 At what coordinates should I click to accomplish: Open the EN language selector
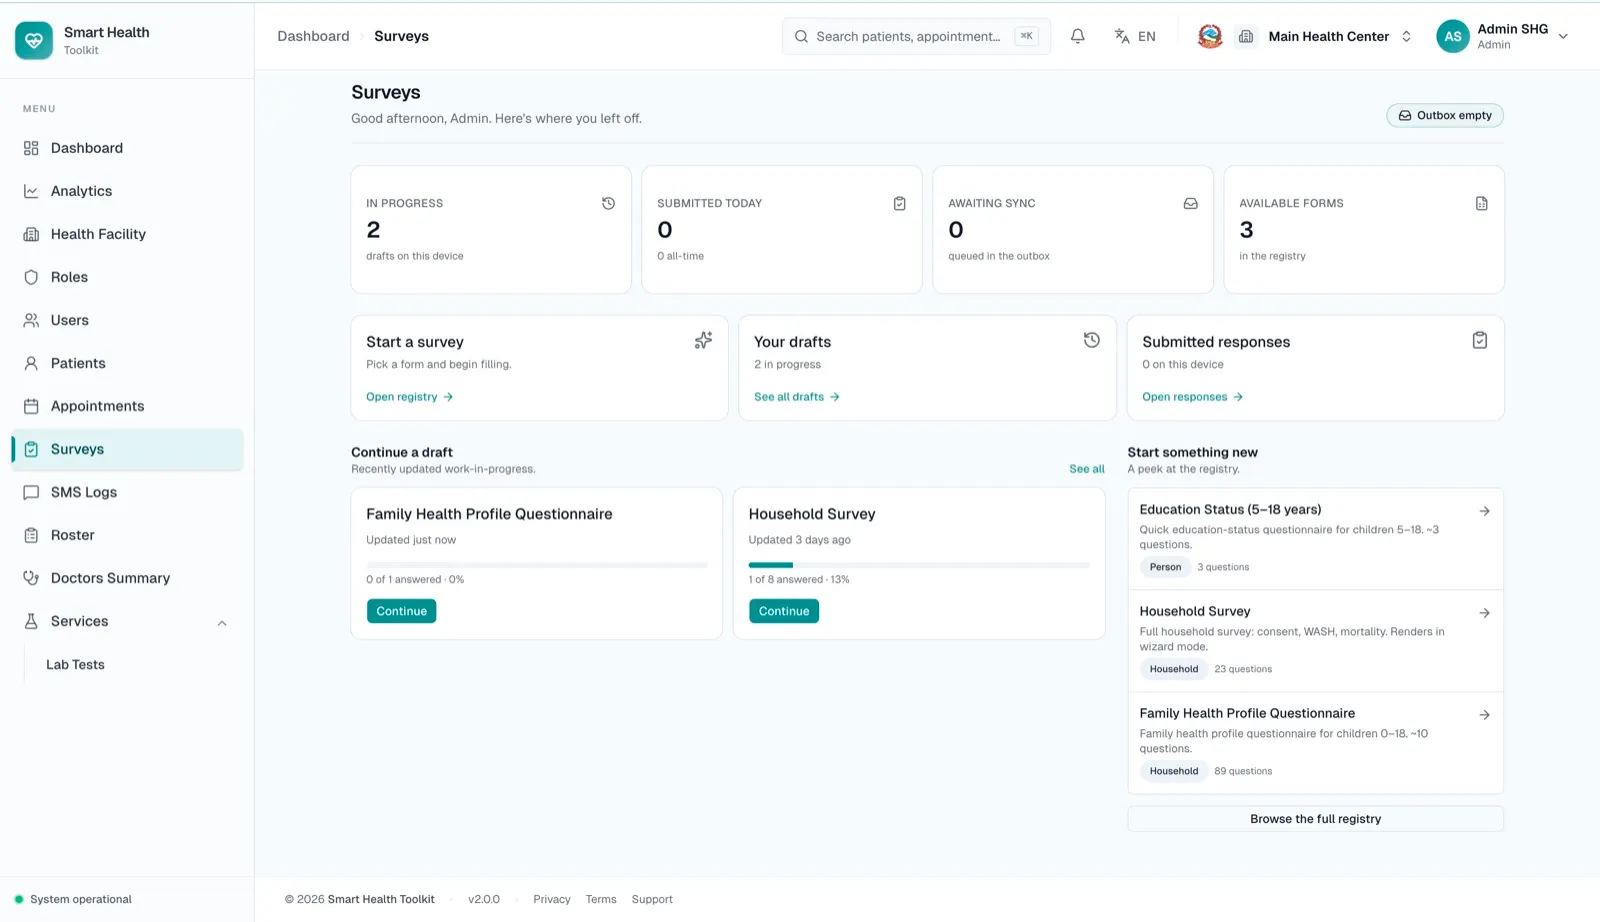1135,36
